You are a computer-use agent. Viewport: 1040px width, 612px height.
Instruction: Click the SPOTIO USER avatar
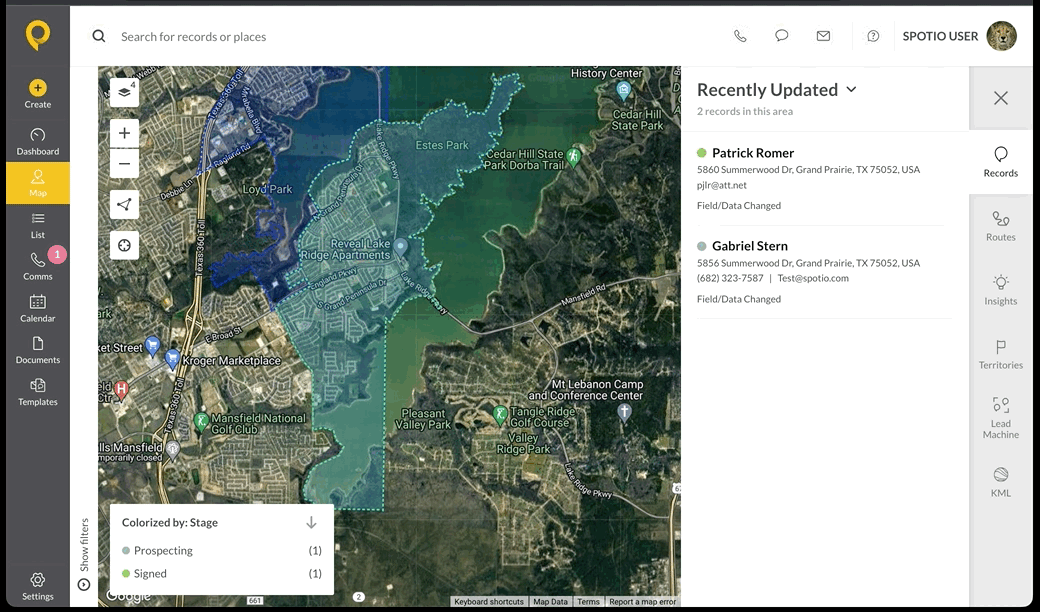click(1001, 36)
